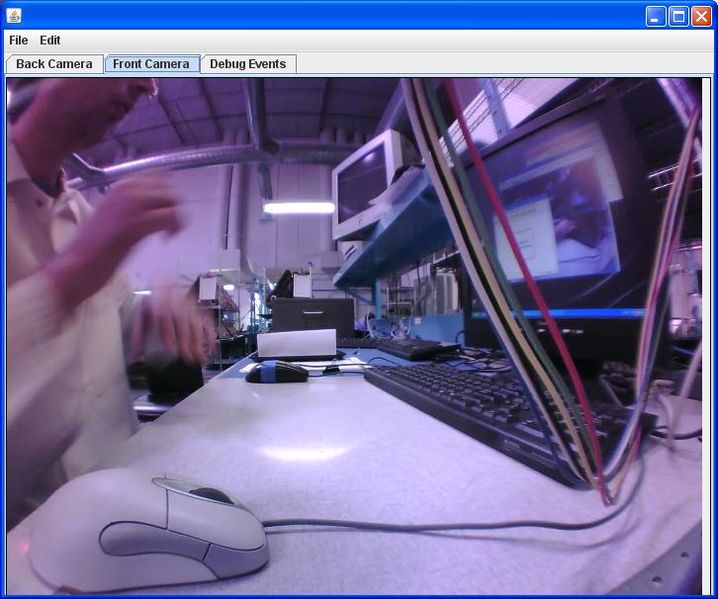Image resolution: width=718 pixels, height=599 pixels.
Task: Open the Edit menu
Action: click(50, 40)
